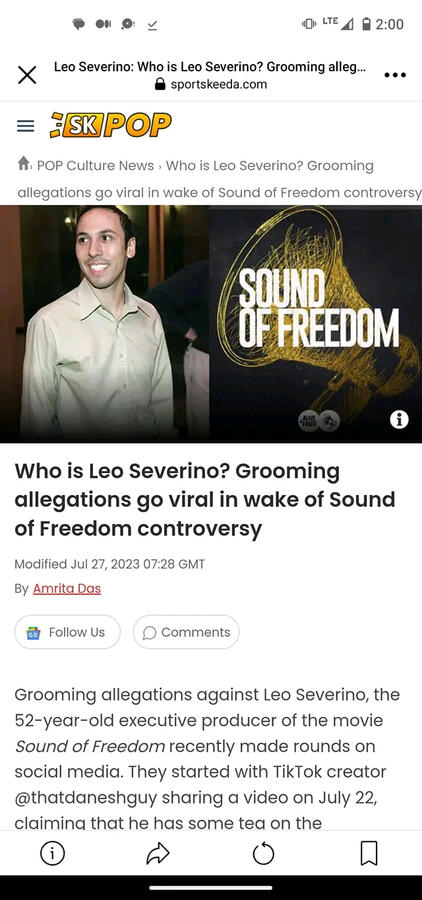This screenshot has height=900, width=422.
Task: Tap the Follow Us button
Action: pos(68,632)
